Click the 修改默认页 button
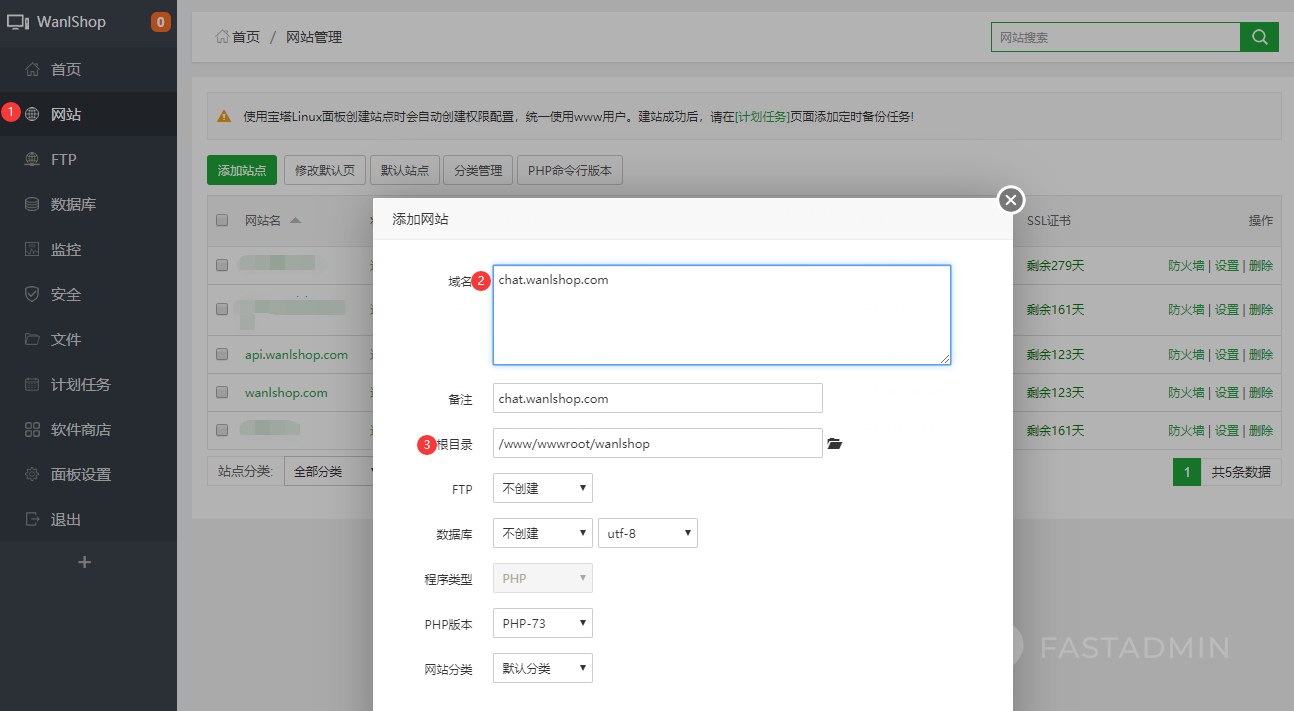Viewport: 1294px width, 711px height. (324, 171)
